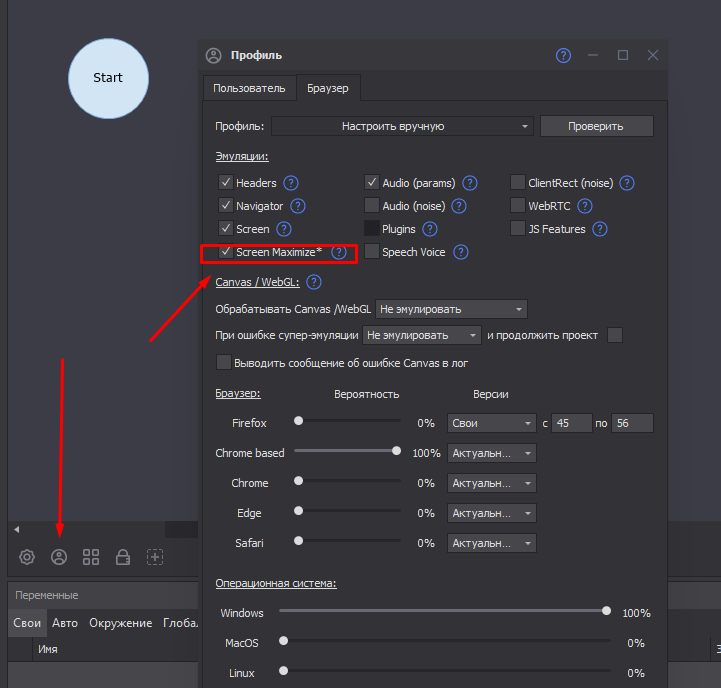Screen dimensions: 721x688
Task: Enable the Audio (noise) checkbox
Action: 372,206
